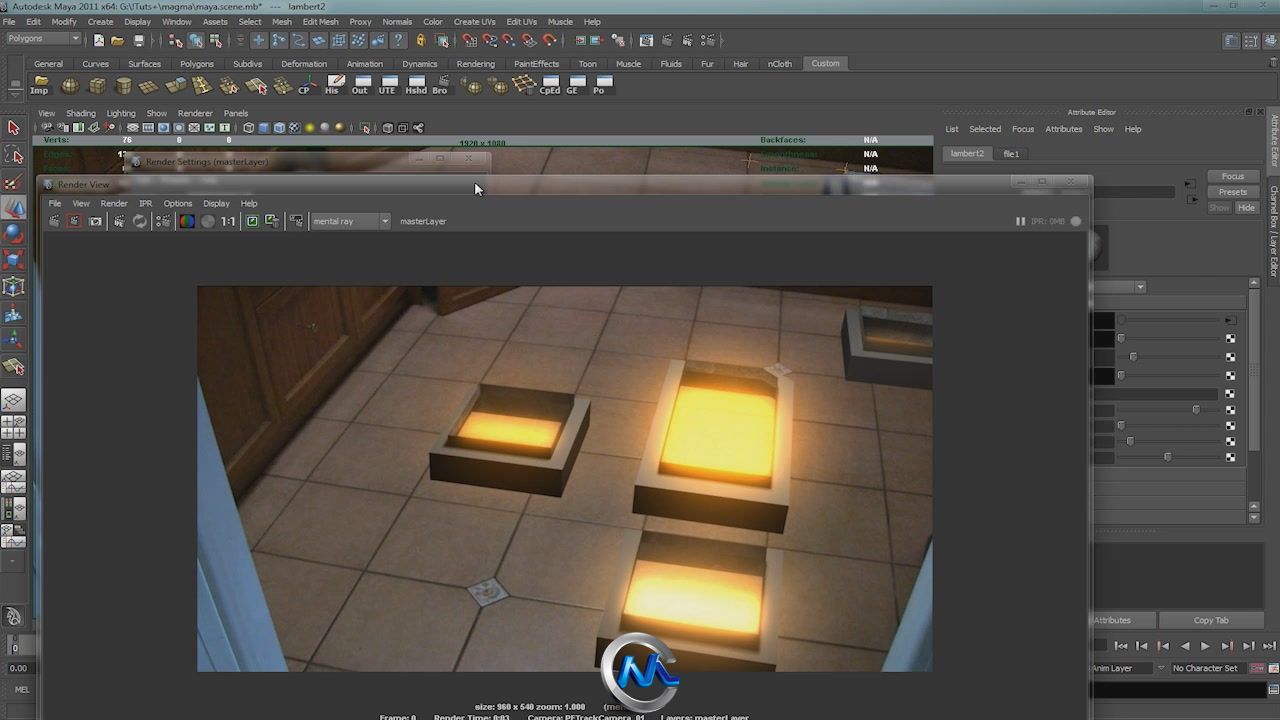Click the Focus button in Attribute Editor
This screenshot has width=1280, height=720.
coord(1233,176)
